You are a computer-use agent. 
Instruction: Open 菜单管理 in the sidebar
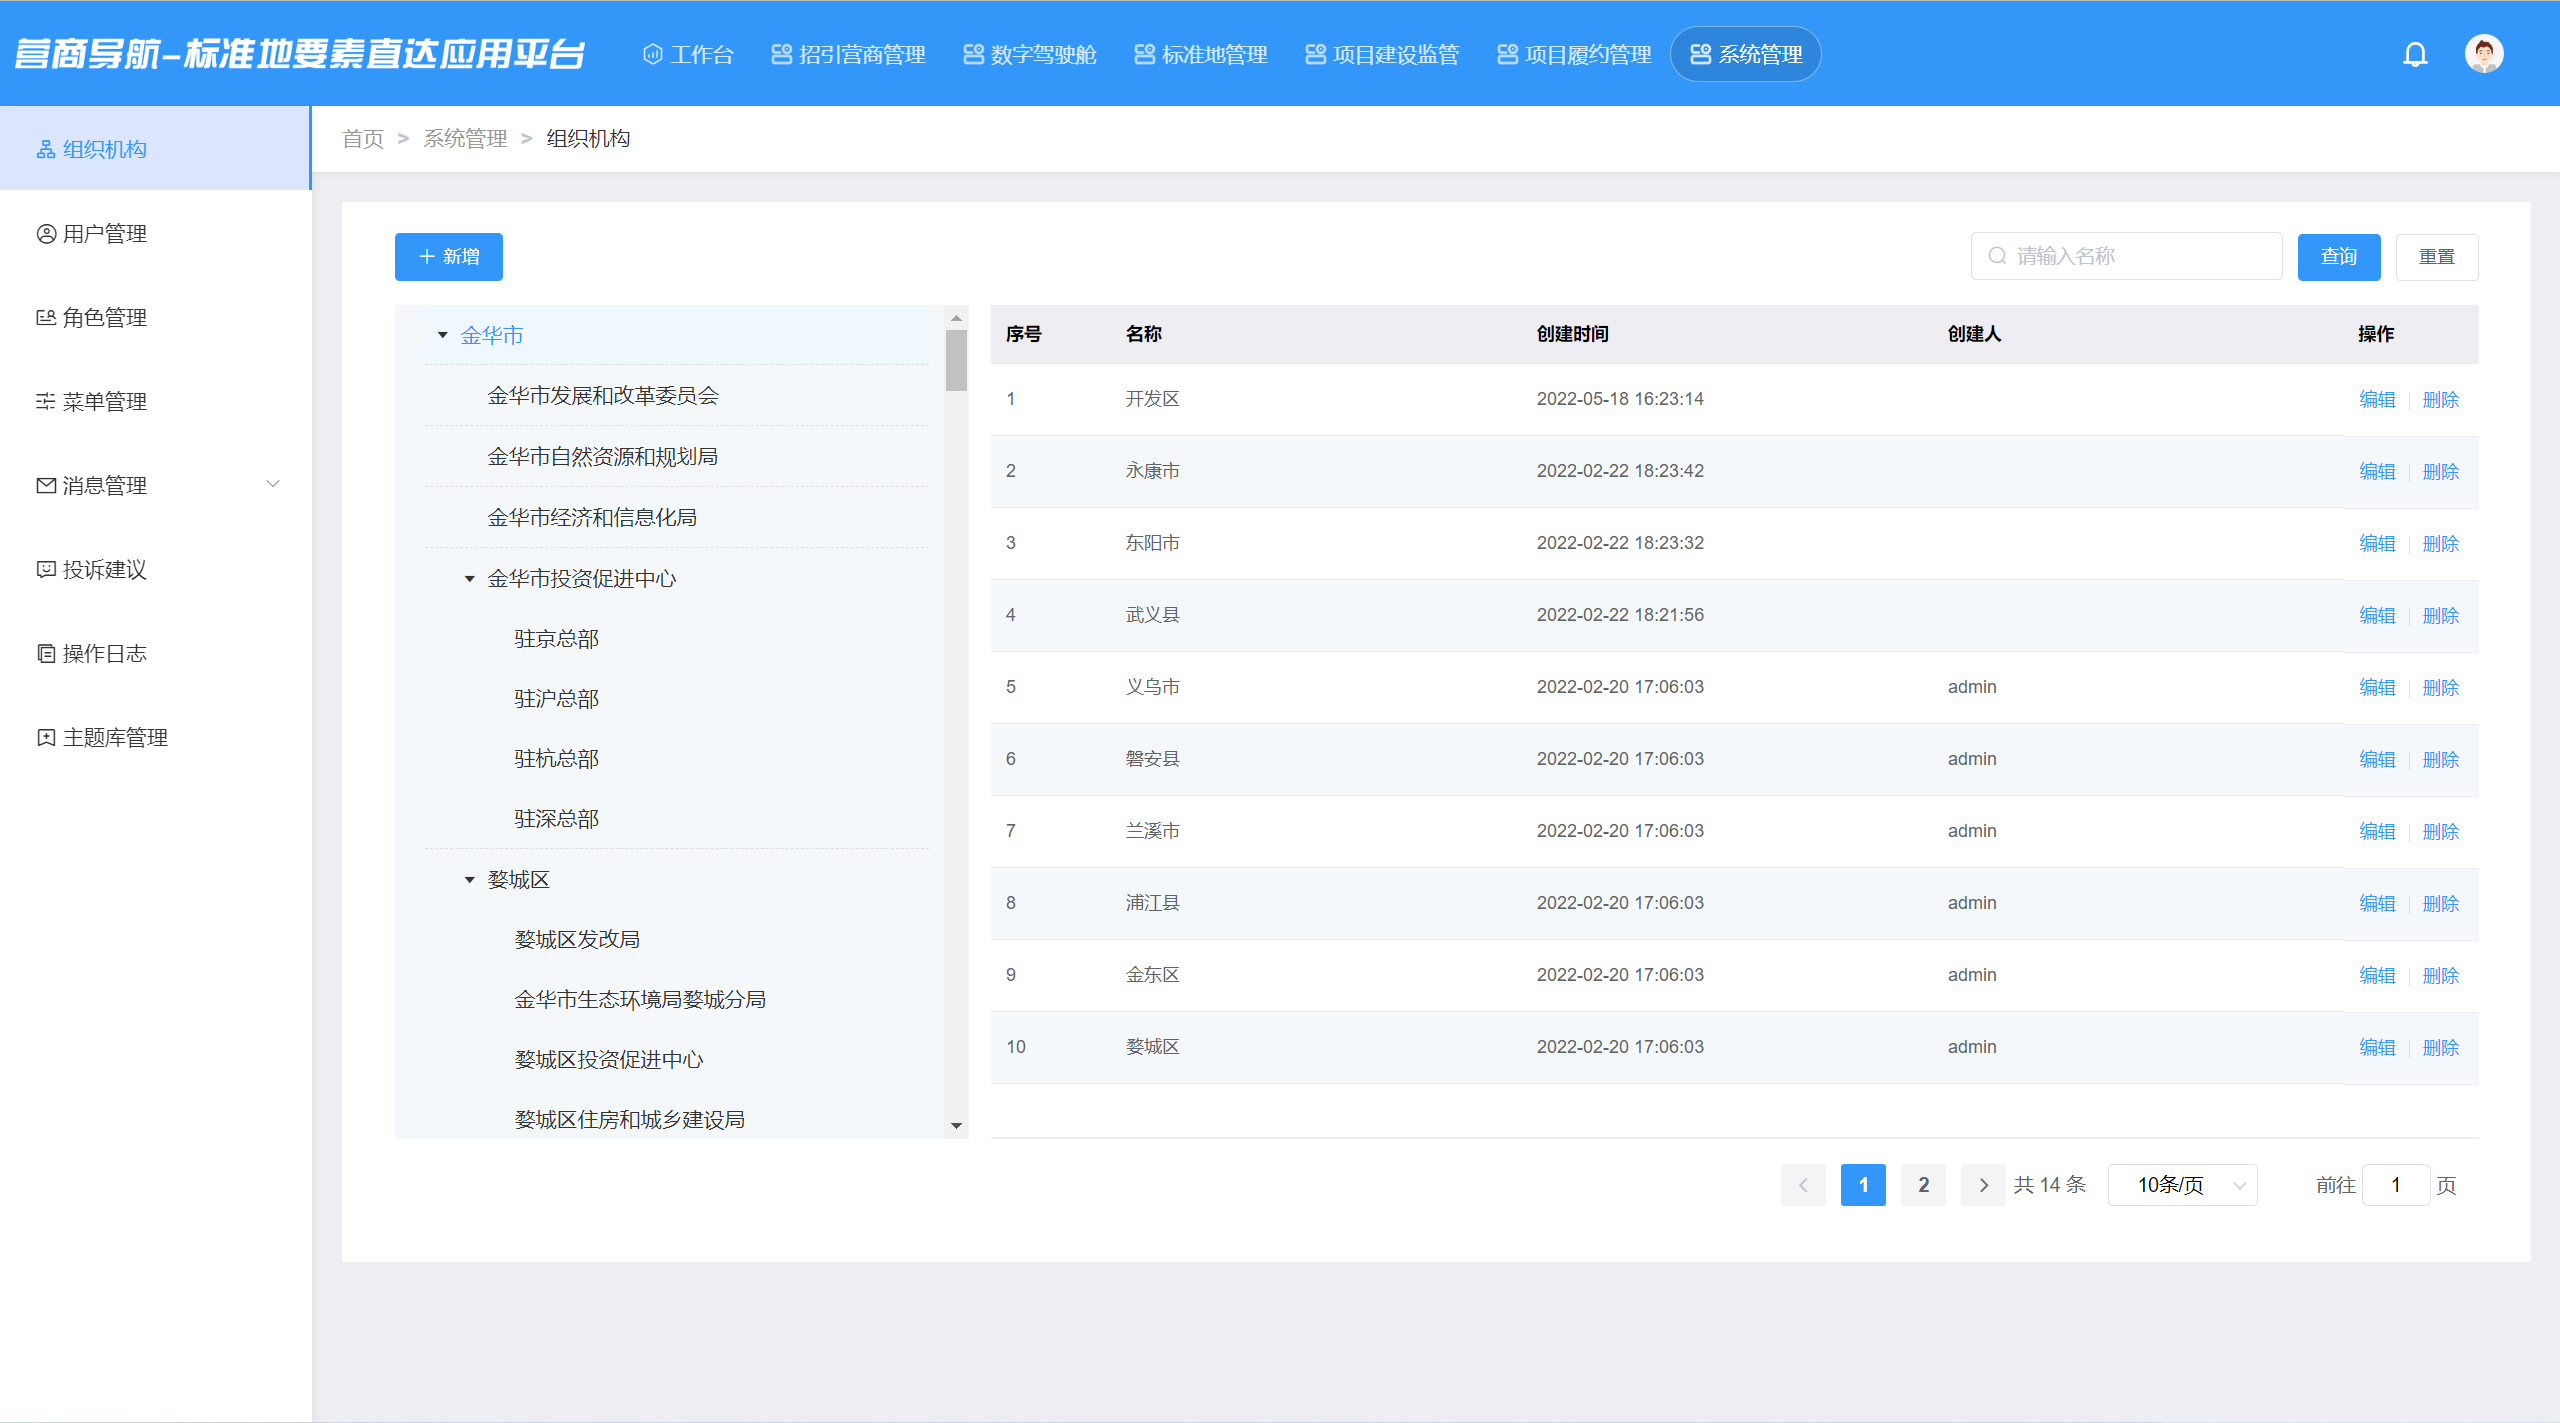tap(155, 401)
